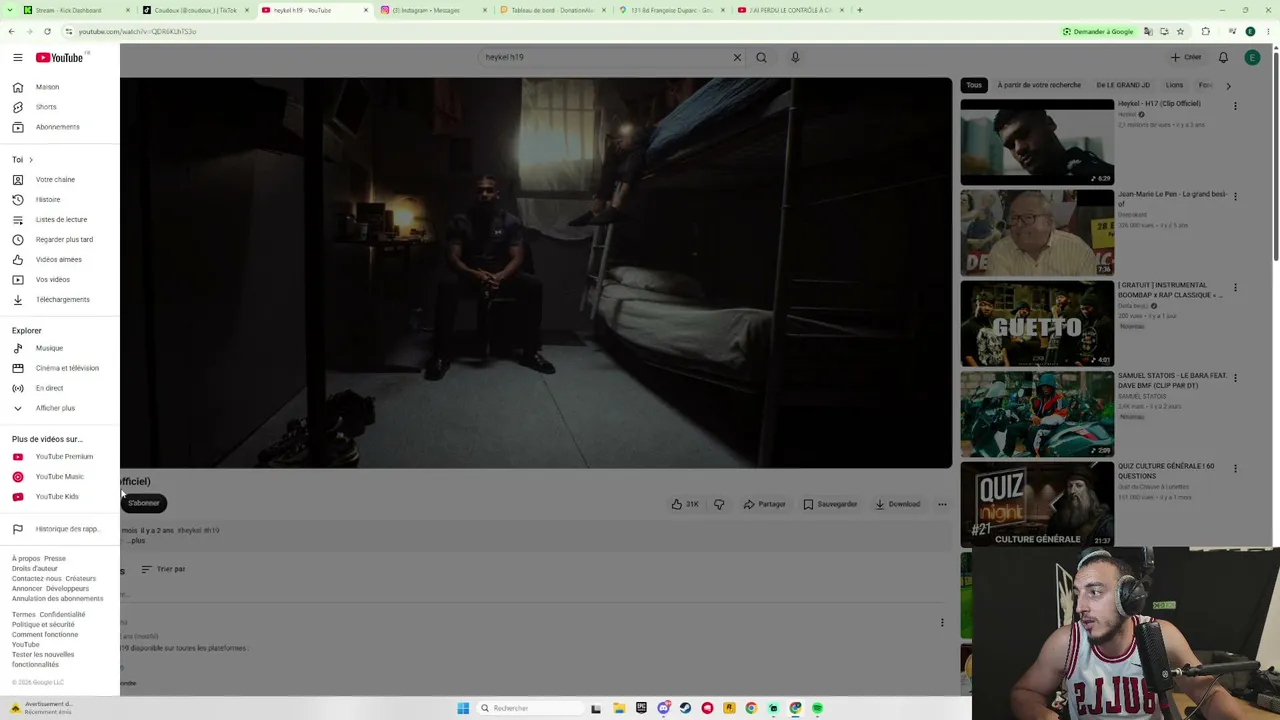Open options for QUIZ CULTURE GÉNÉRALE video
Image resolution: width=1280 pixels, height=720 pixels.
click(1235, 468)
